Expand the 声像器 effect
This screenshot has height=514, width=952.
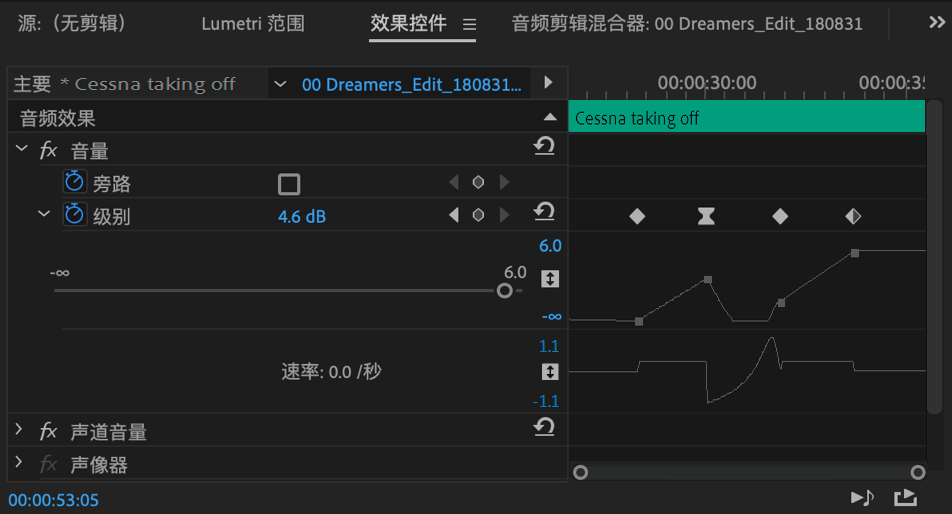[19, 462]
